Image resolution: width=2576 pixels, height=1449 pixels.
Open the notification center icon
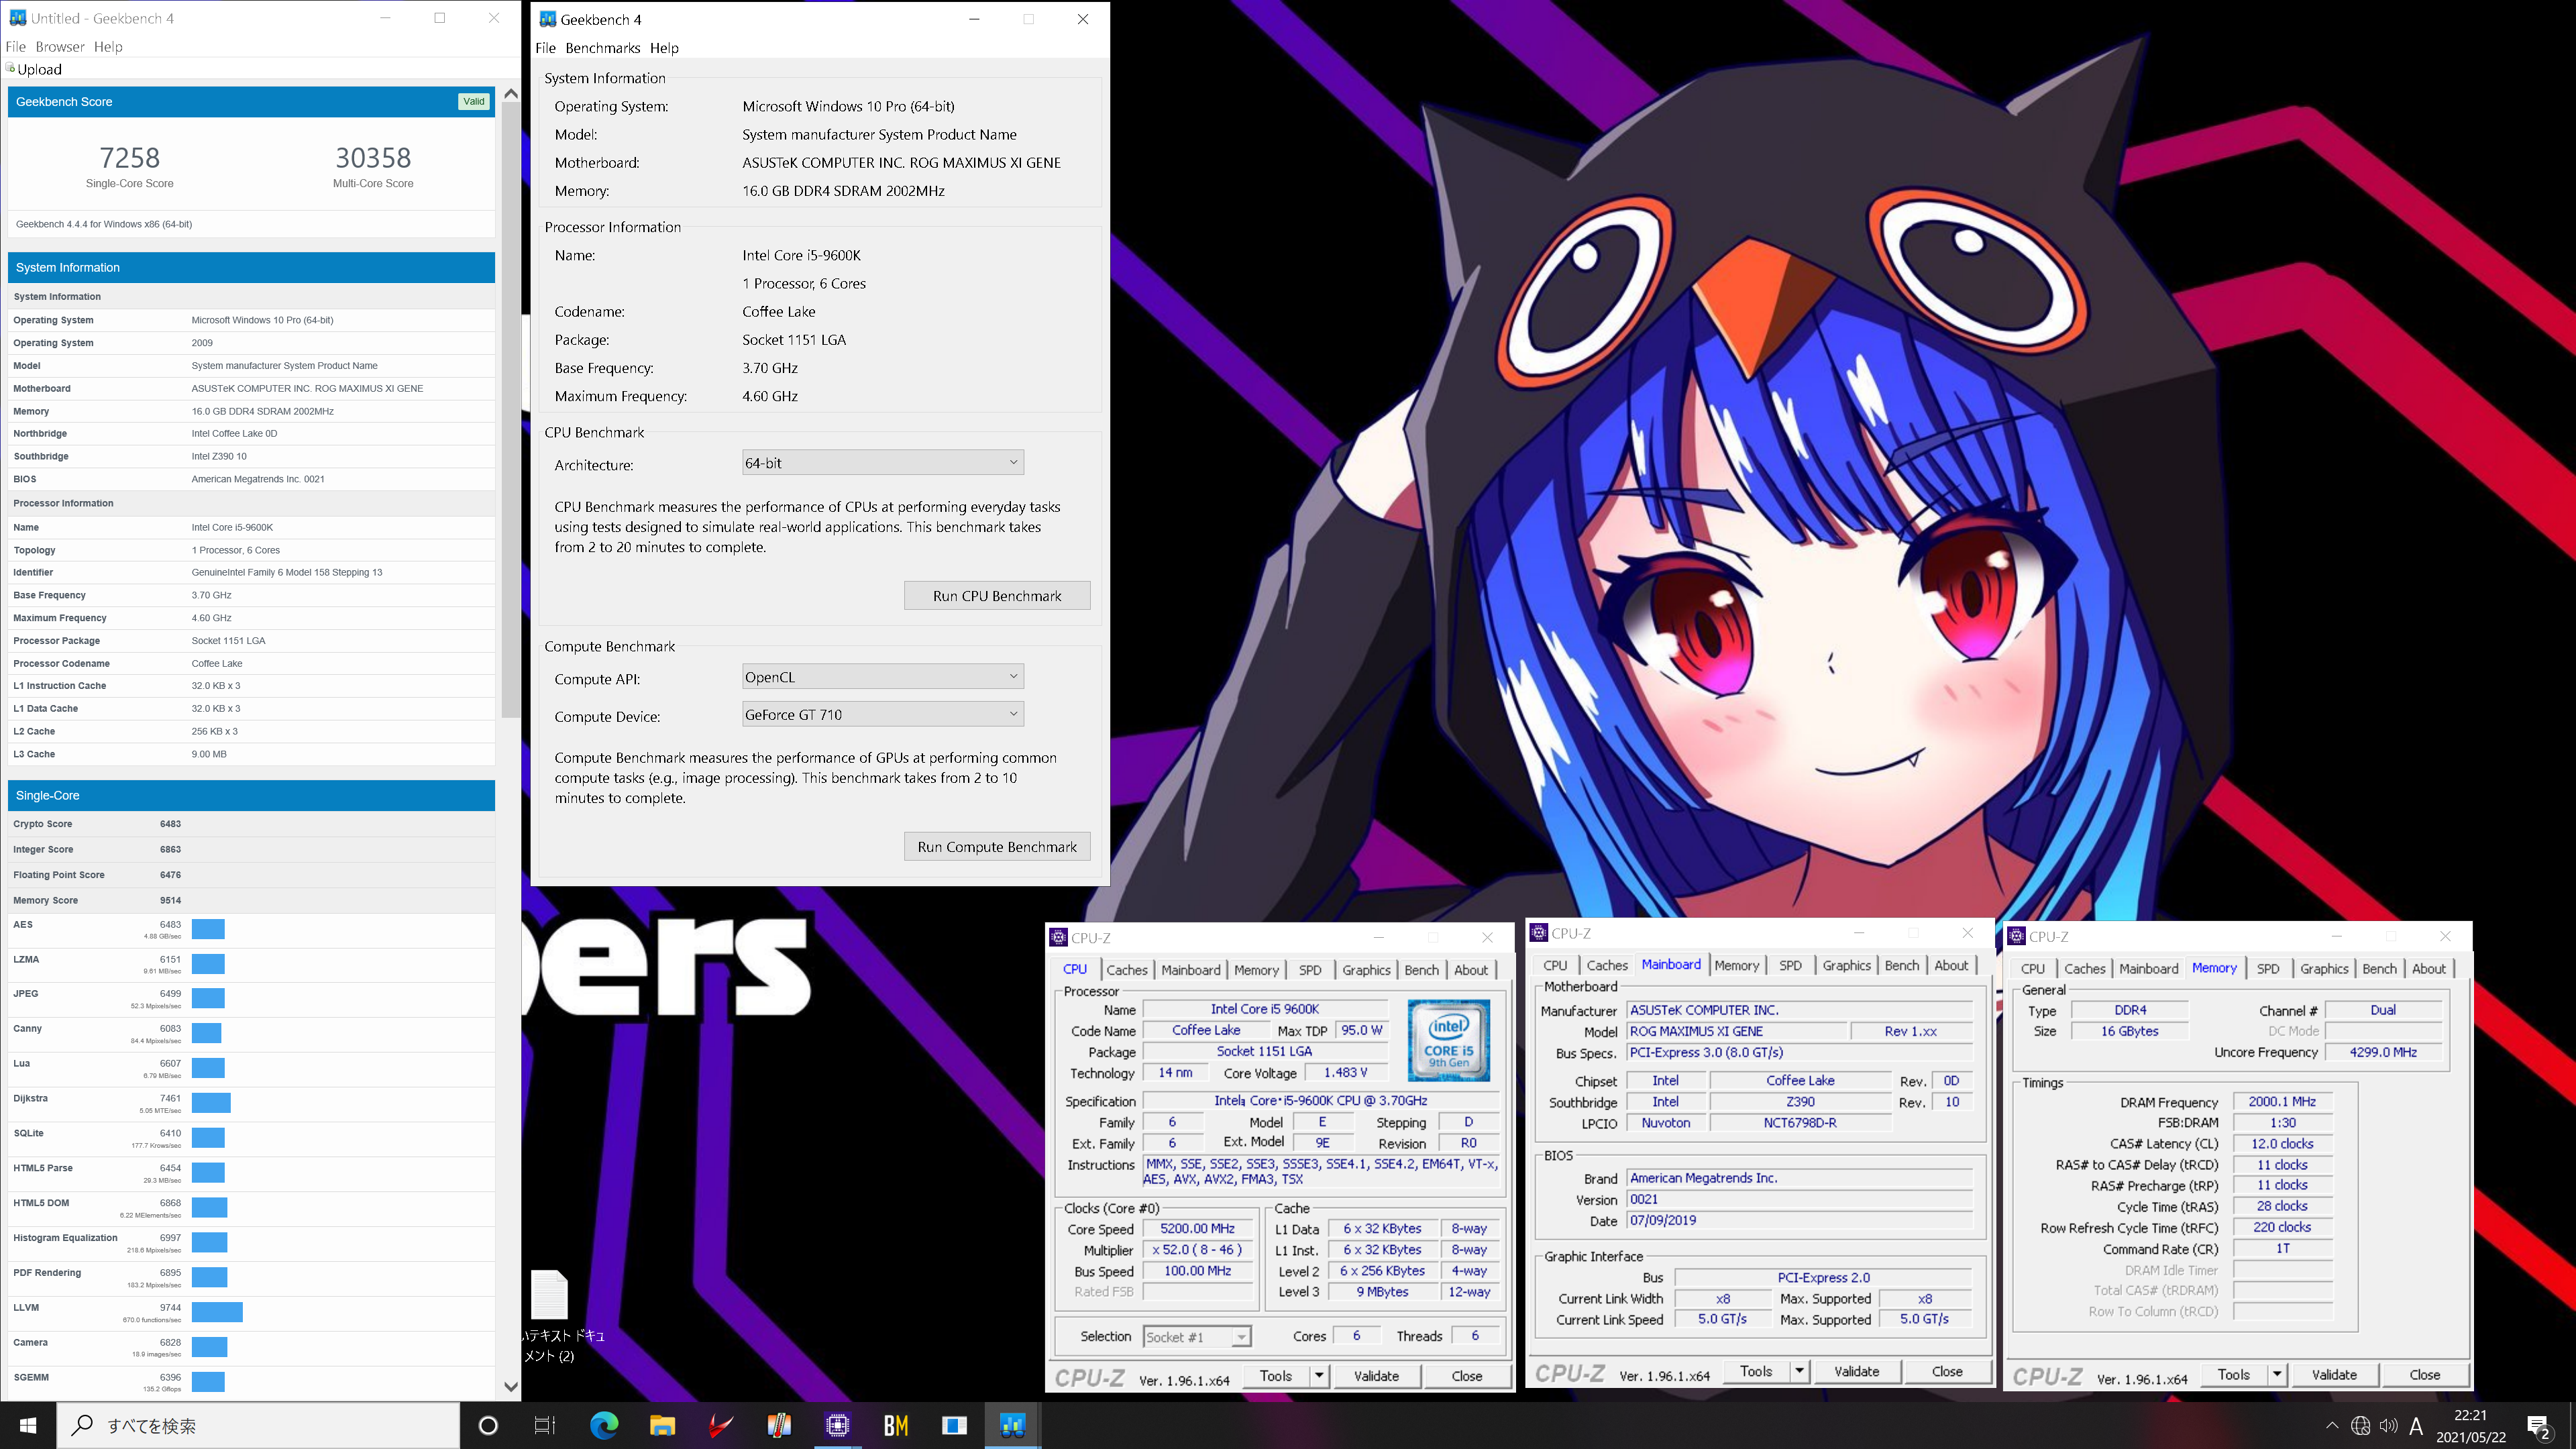coord(2538,1426)
